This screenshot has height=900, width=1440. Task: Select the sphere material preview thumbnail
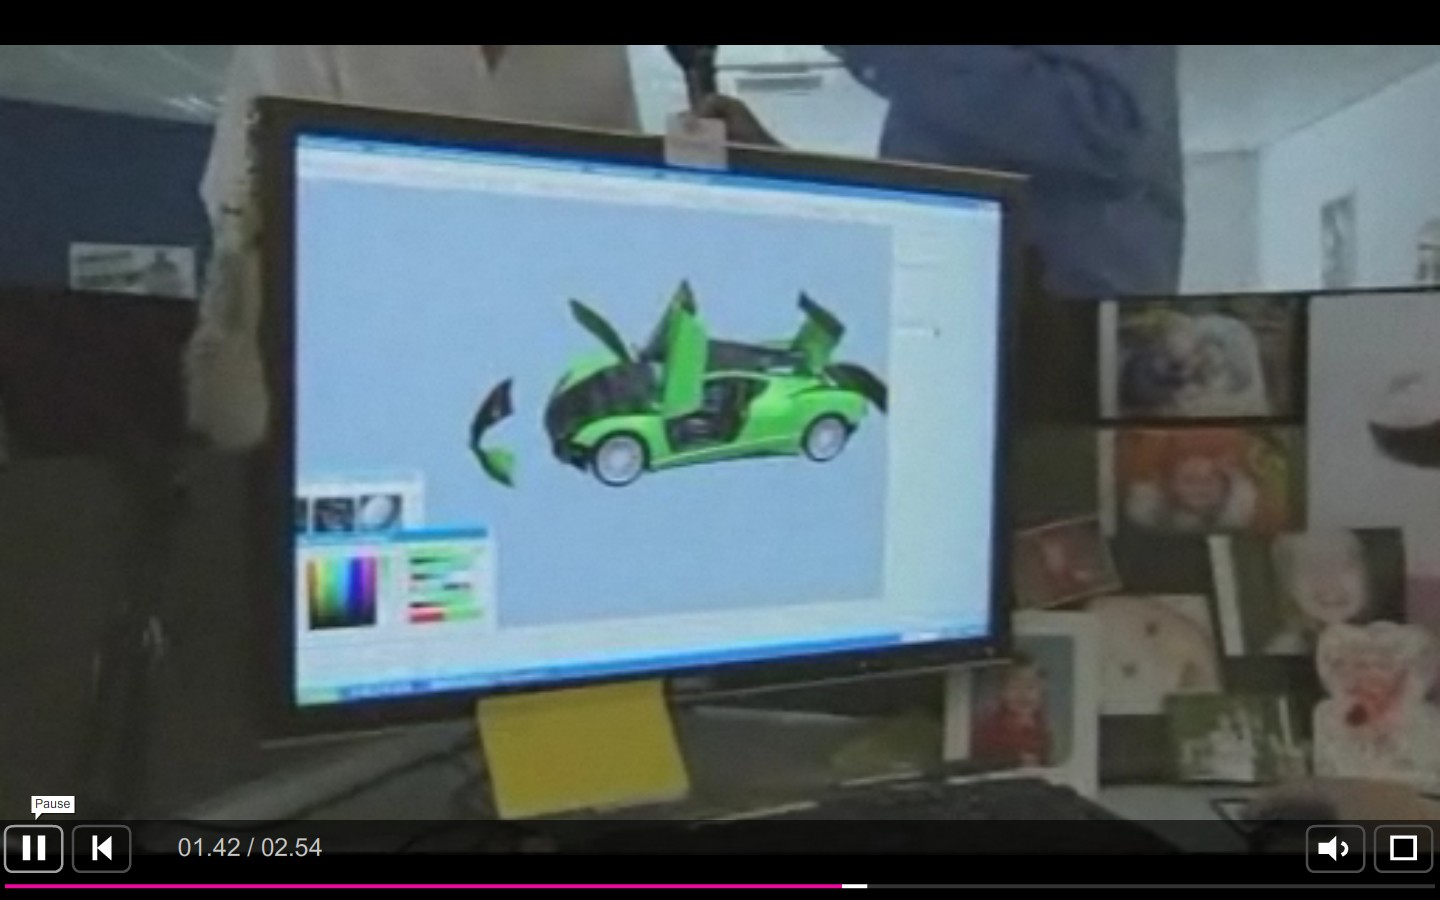coord(379,512)
